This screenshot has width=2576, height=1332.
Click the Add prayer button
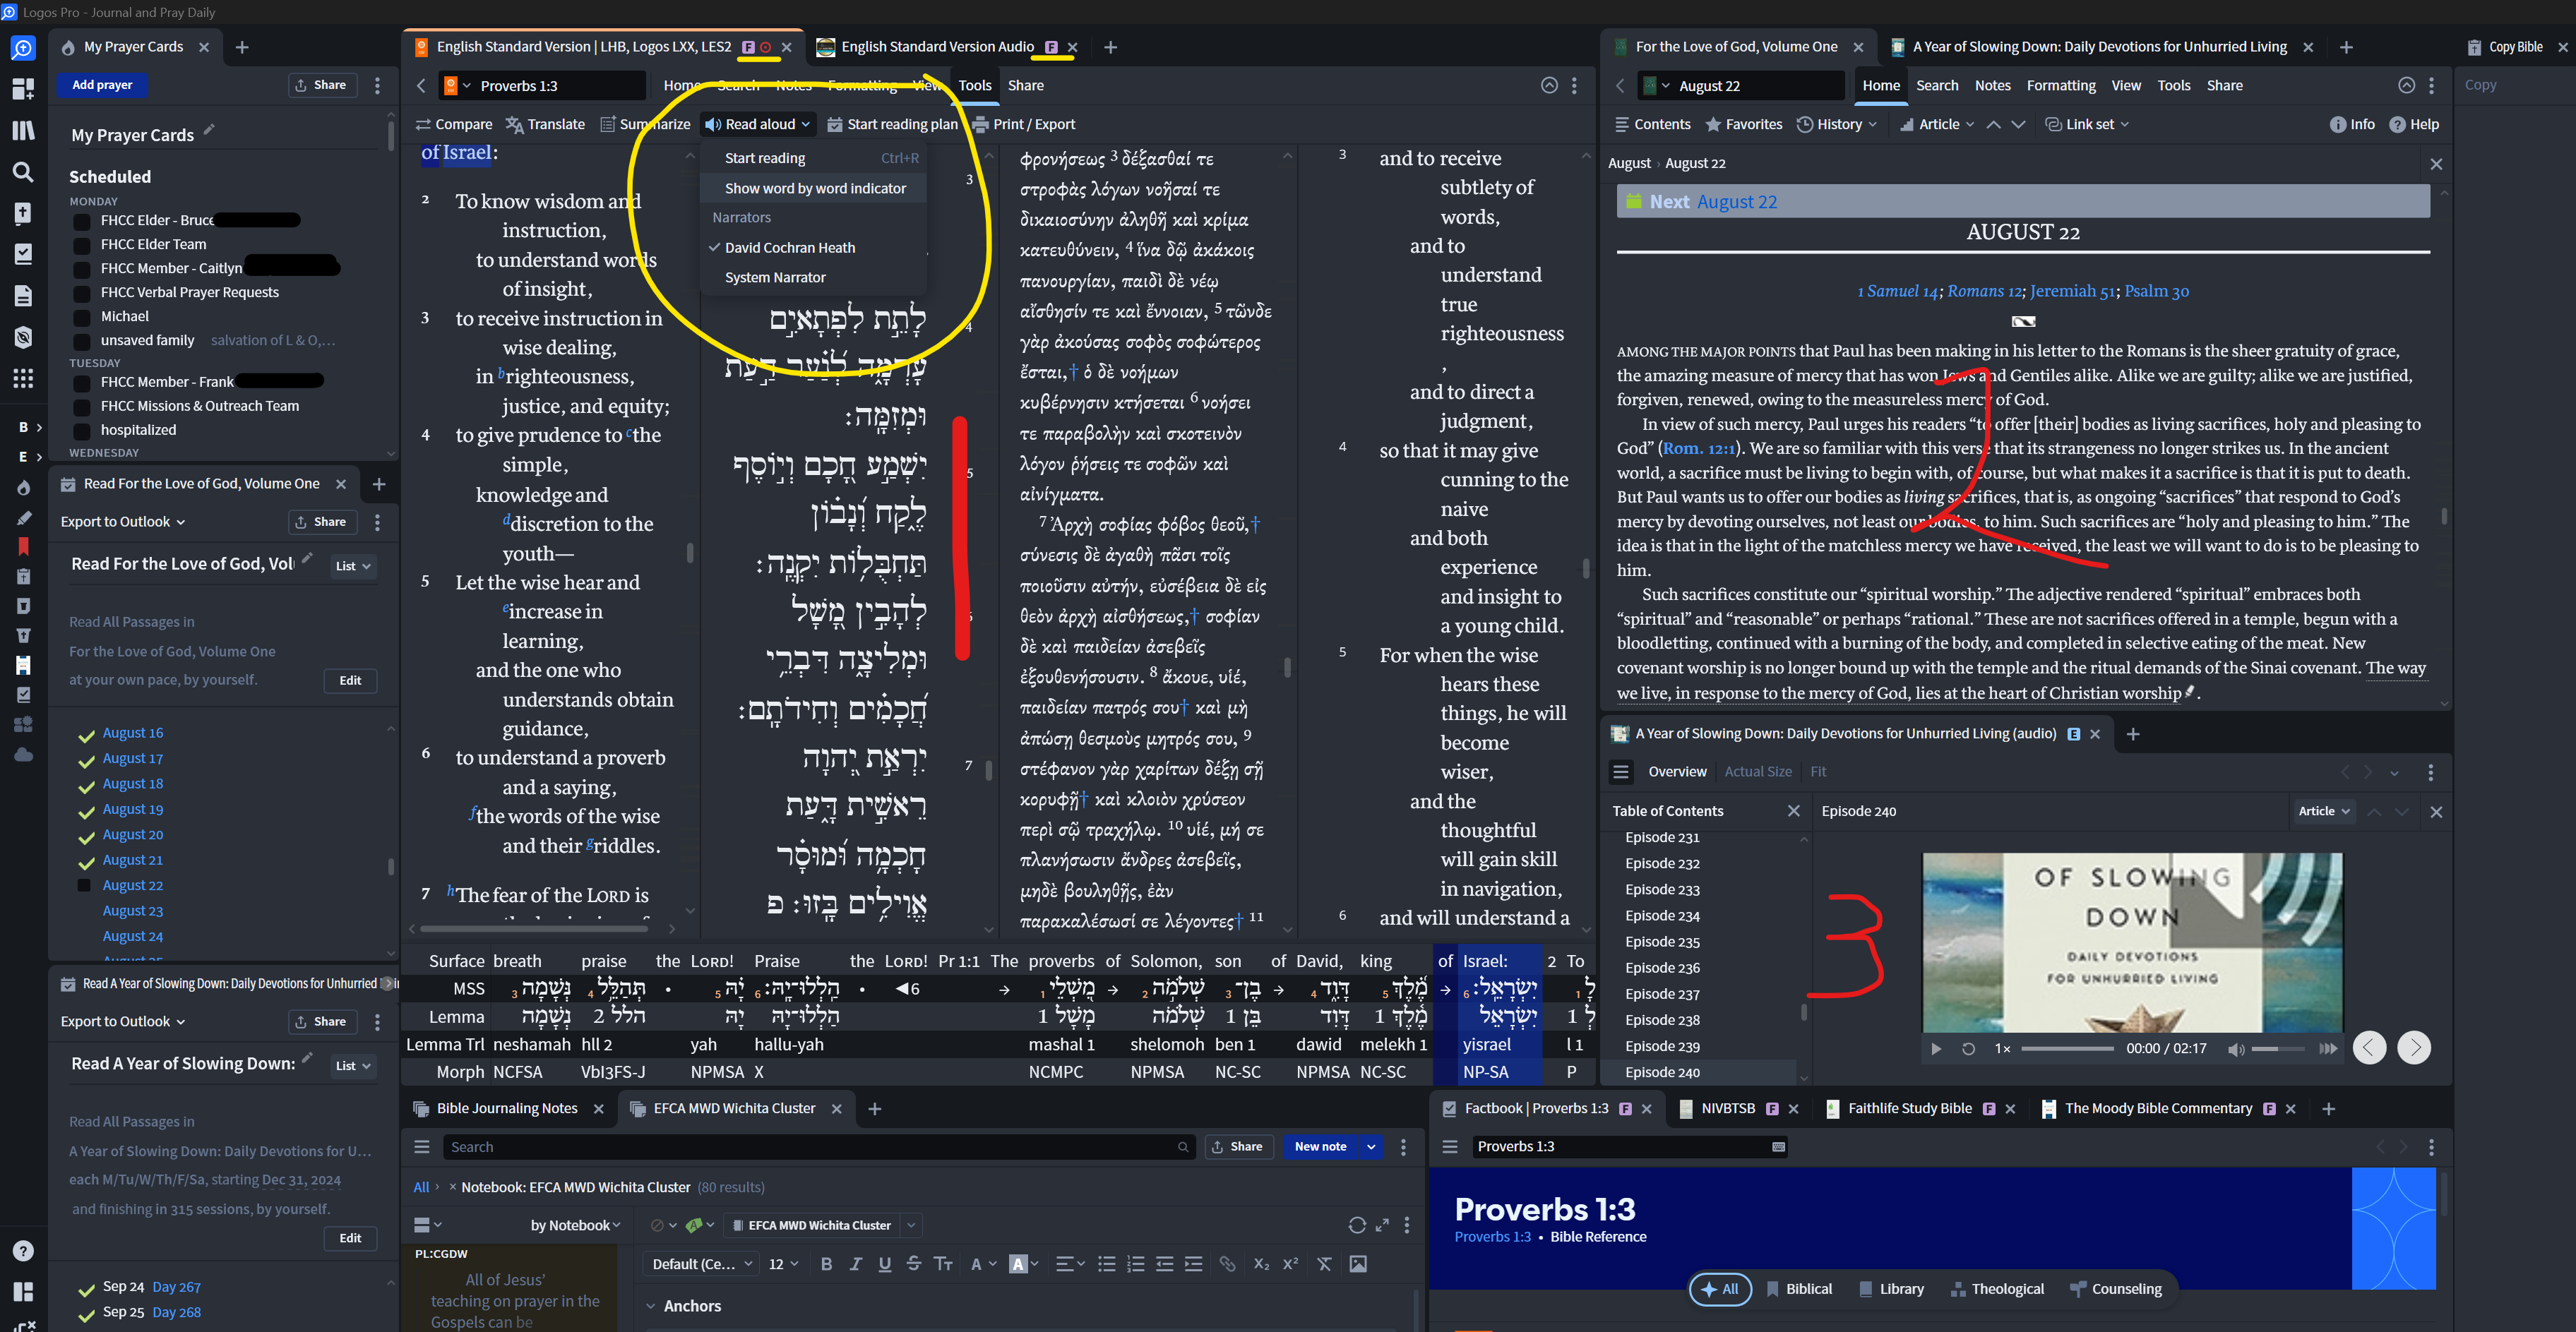coord(102,85)
